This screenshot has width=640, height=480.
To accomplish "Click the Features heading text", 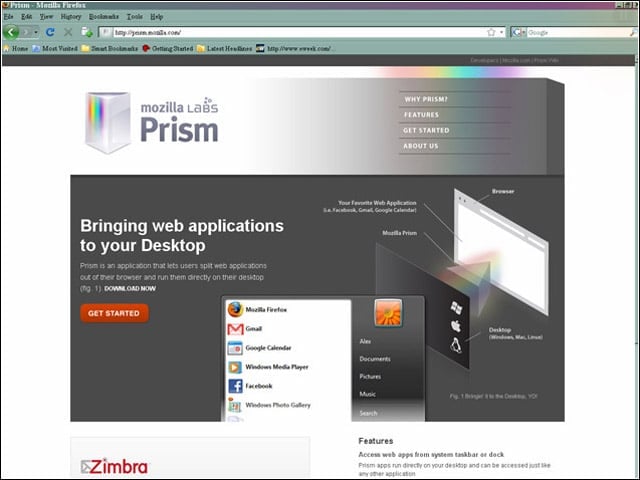I will coord(376,441).
